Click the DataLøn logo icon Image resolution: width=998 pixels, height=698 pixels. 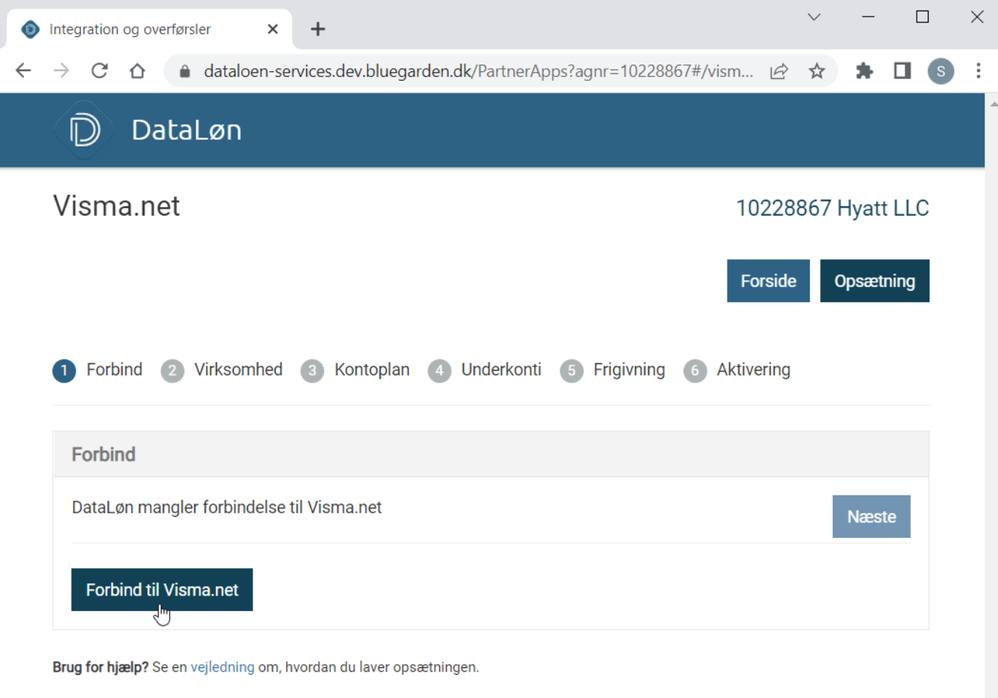tap(85, 130)
